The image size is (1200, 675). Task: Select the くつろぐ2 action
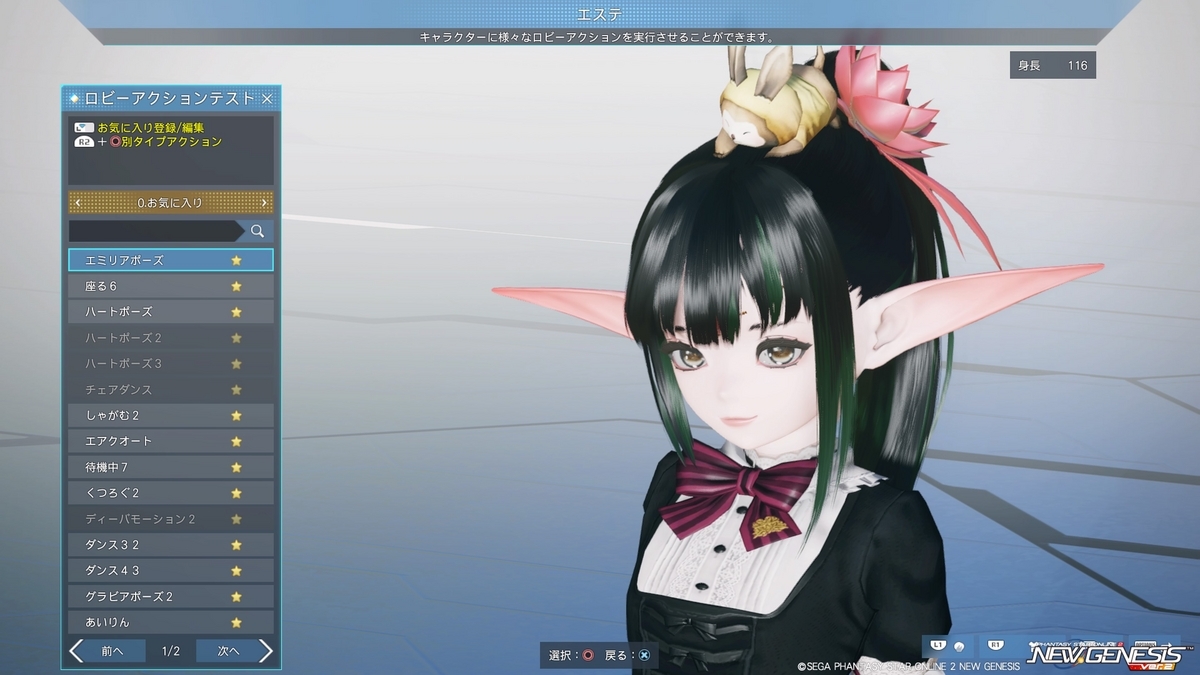(171, 493)
